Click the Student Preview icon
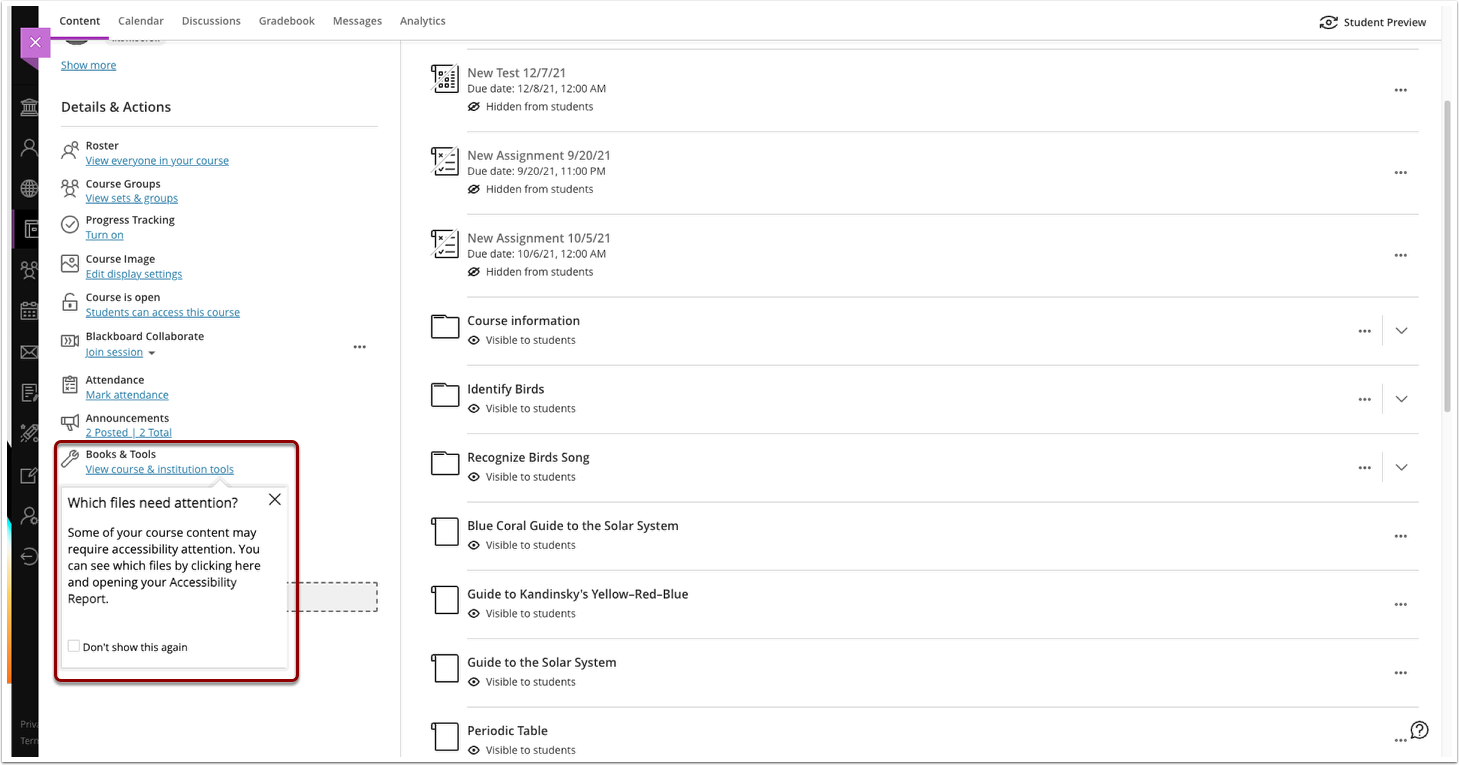1459x765 pixels. [x=1328, y=22]
